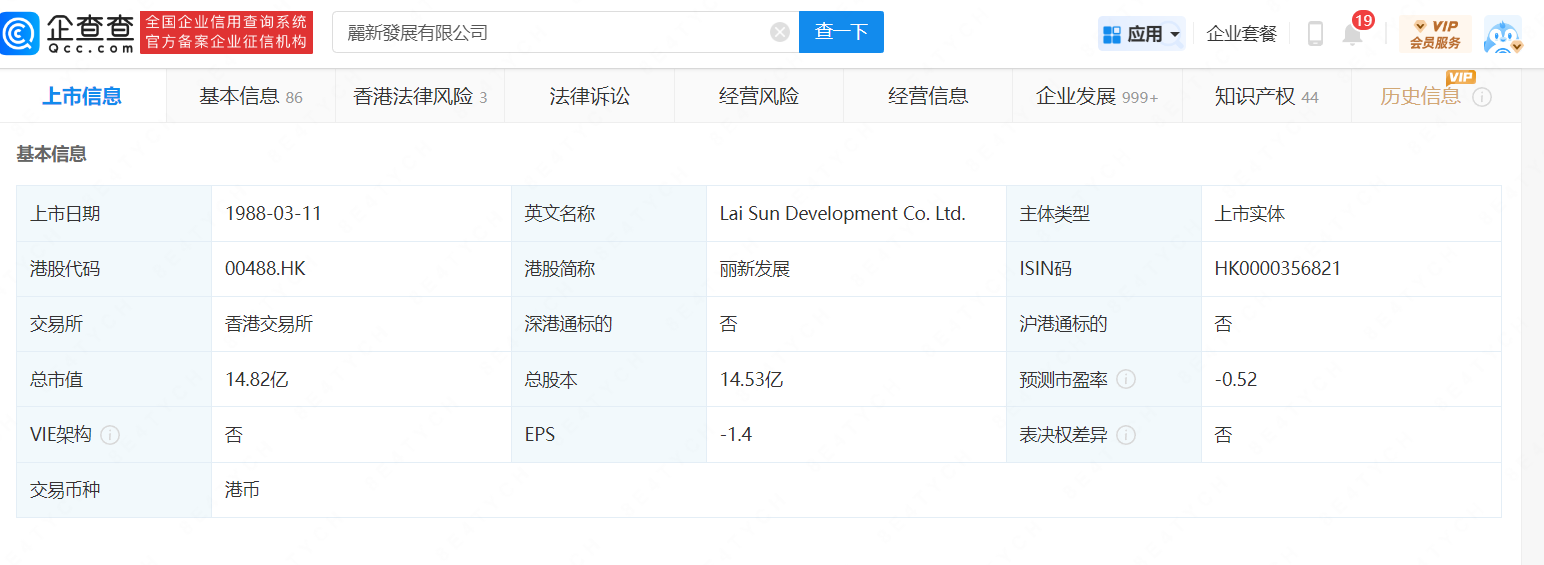1544x565 pixels.
Task: Switch to the 香港法律风险 tab
Action: tap(420, 97)
